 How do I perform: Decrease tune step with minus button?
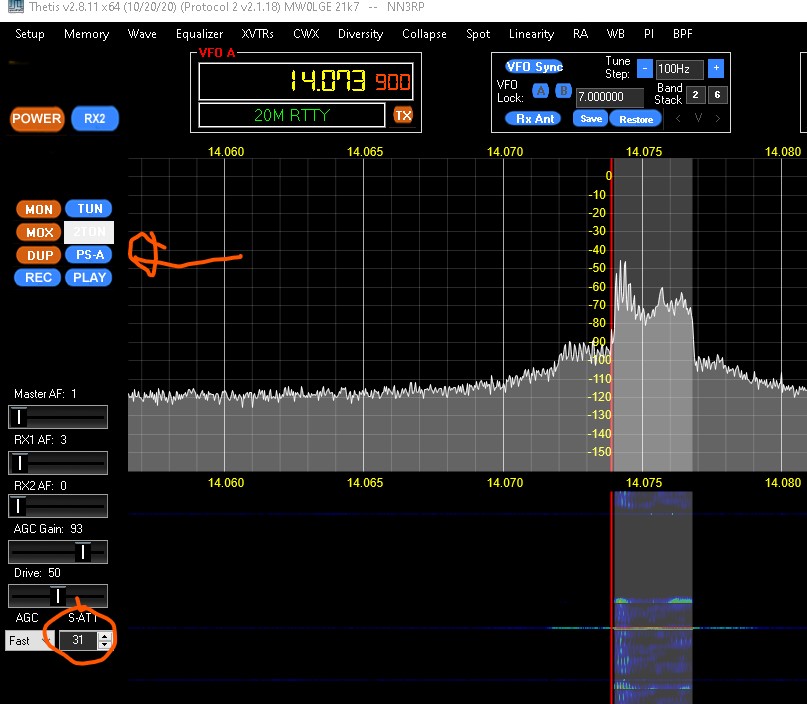(x=644, y=68)
